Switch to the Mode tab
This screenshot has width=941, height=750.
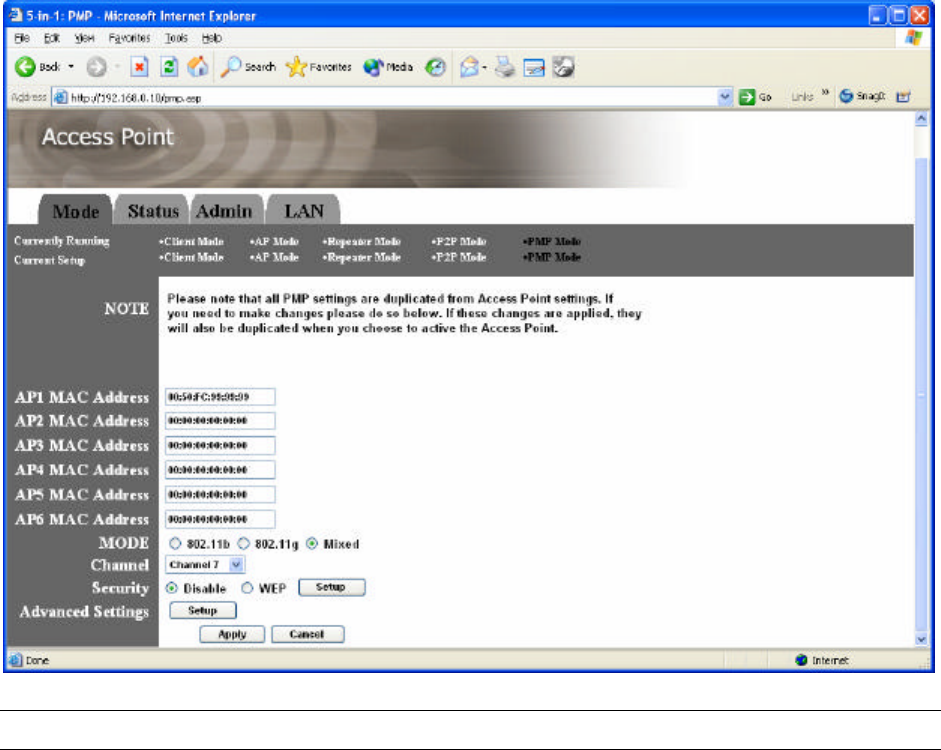(76, 211)
